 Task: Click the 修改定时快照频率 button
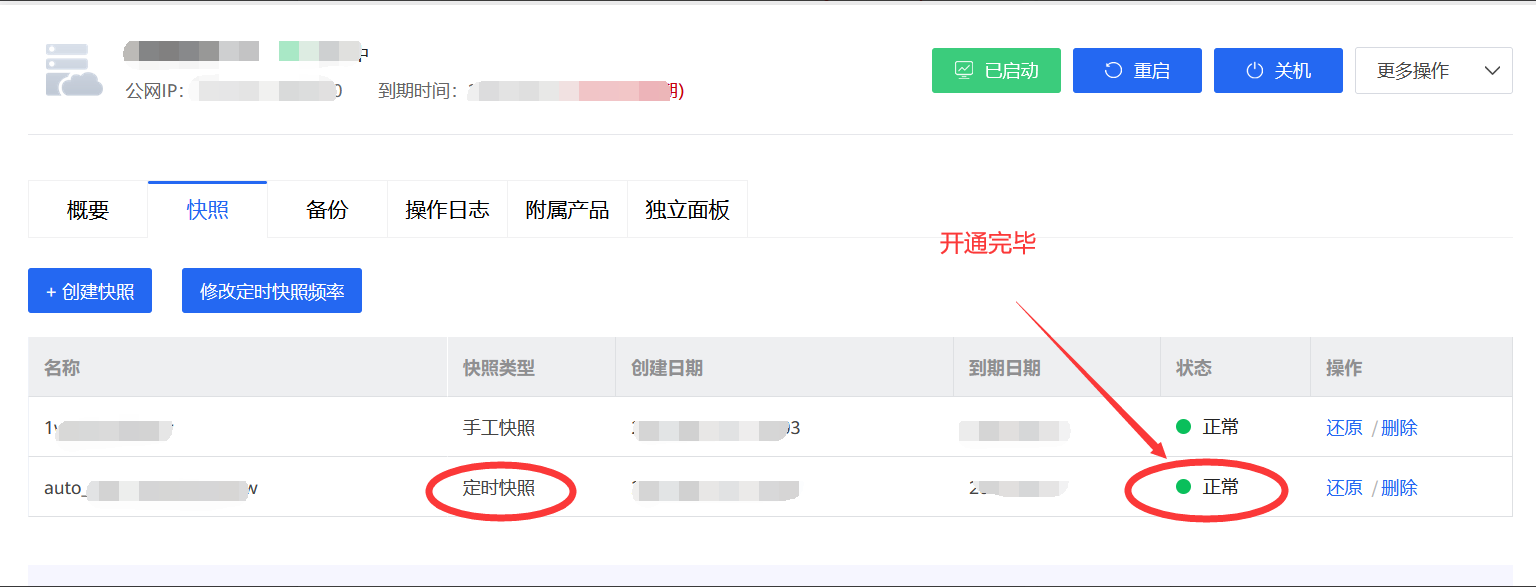(272, 291)
